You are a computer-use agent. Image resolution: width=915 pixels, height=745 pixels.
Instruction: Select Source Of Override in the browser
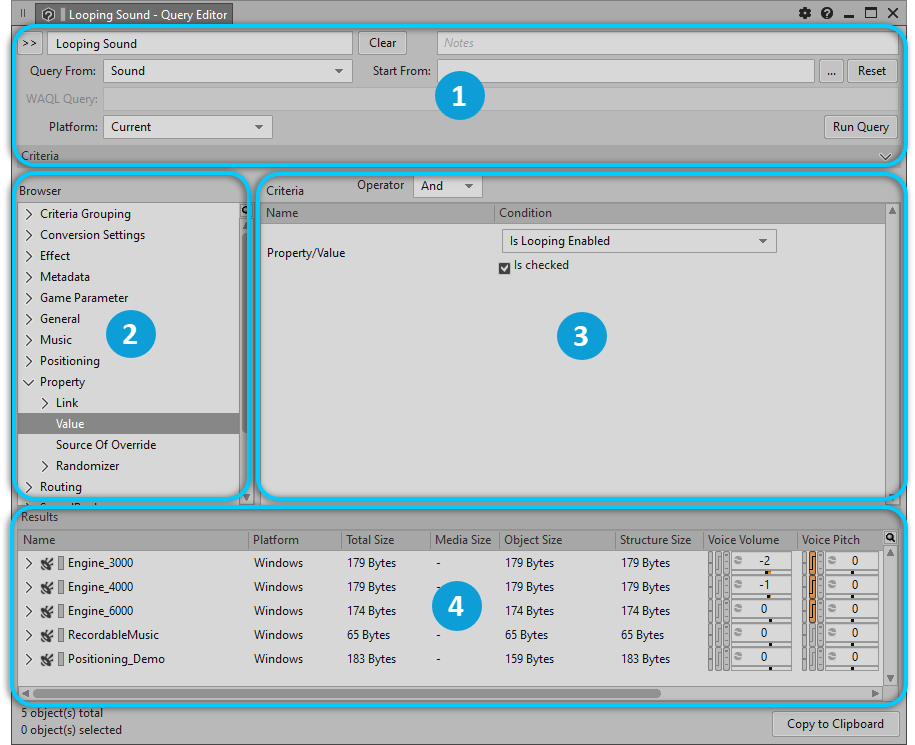(x=106, y=445)
